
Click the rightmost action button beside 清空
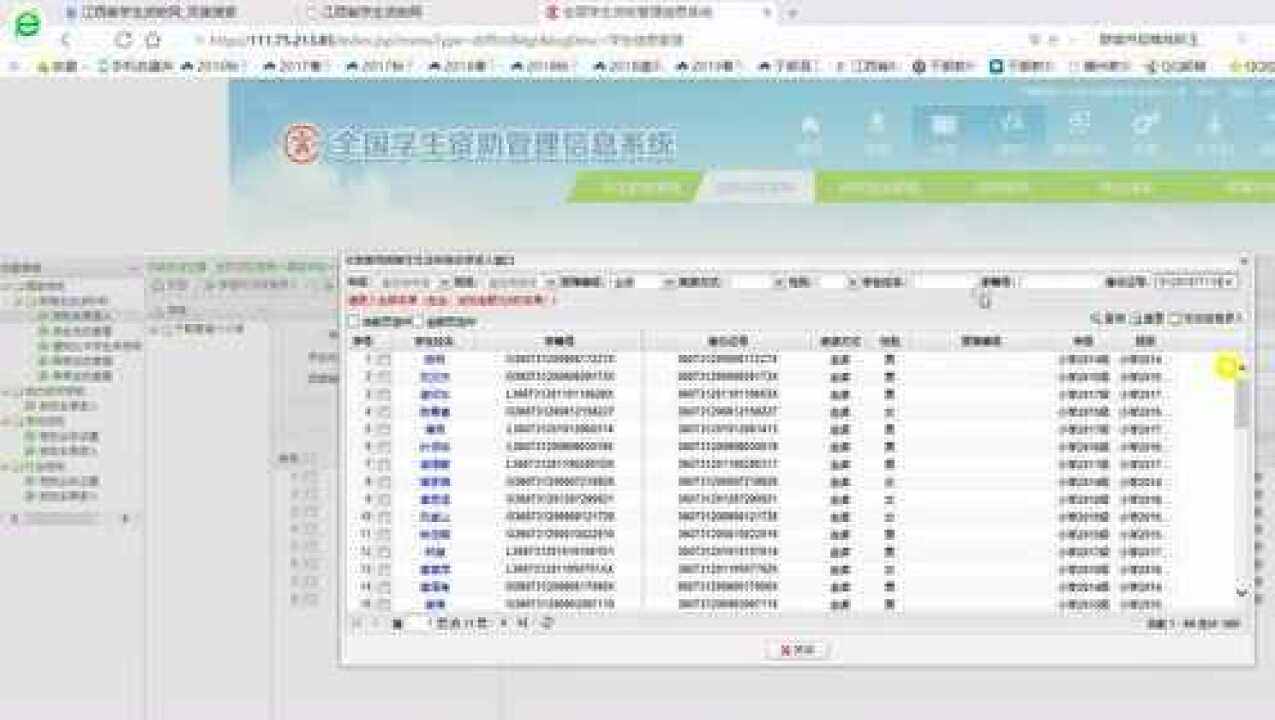coord(1205,318)
